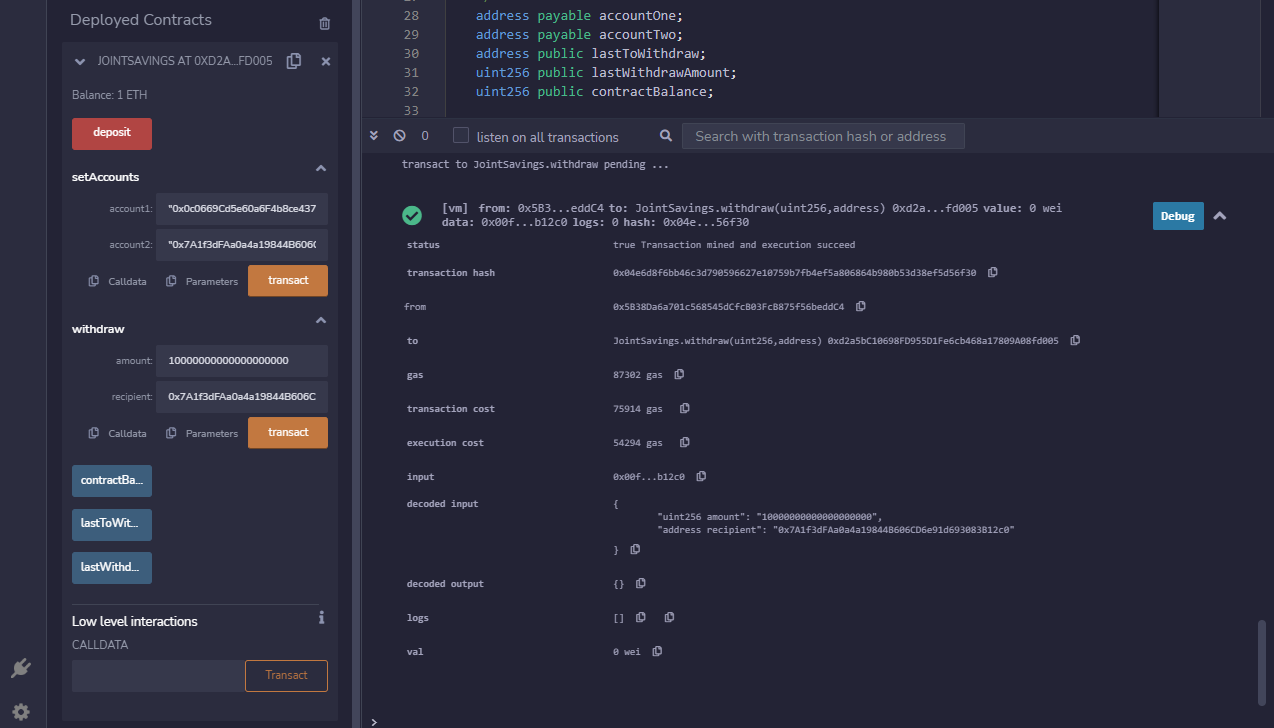Delete all deployed contracts with trash icon
This screenshot has width=1274, height=728.
click(x=324, y=23)
